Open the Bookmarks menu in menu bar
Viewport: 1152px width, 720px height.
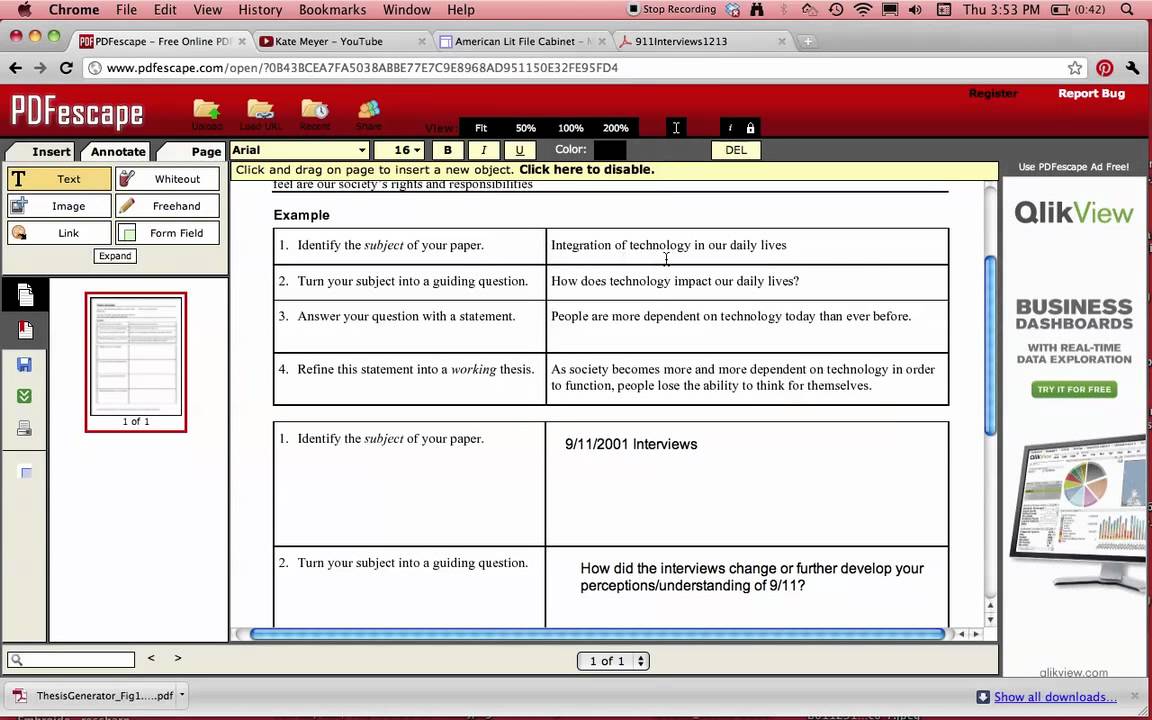[x=332, y=10]
